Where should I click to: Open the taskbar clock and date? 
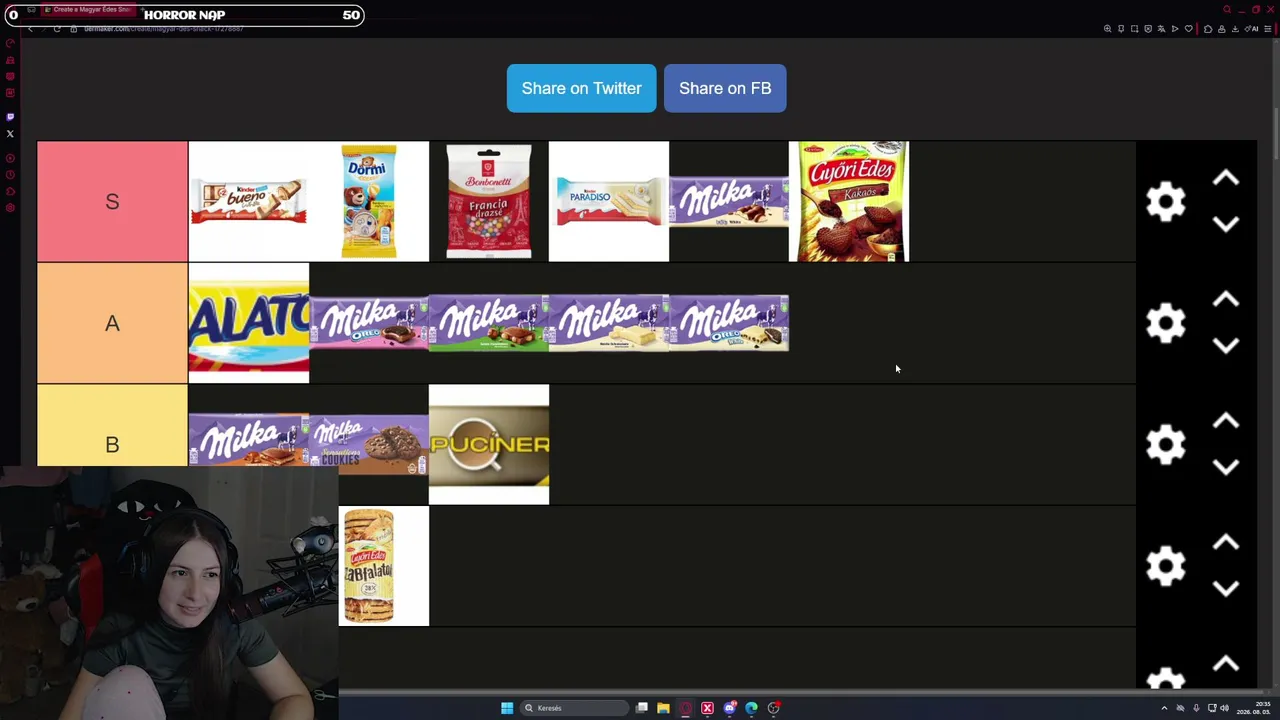click(1255, 708)
